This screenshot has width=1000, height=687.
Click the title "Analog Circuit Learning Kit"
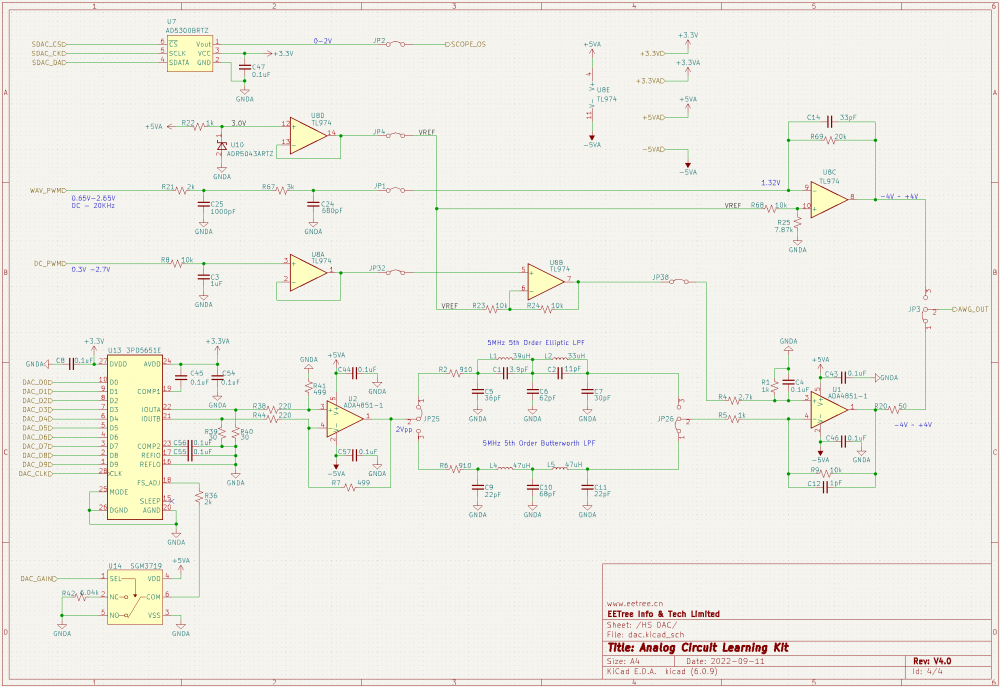712,647
